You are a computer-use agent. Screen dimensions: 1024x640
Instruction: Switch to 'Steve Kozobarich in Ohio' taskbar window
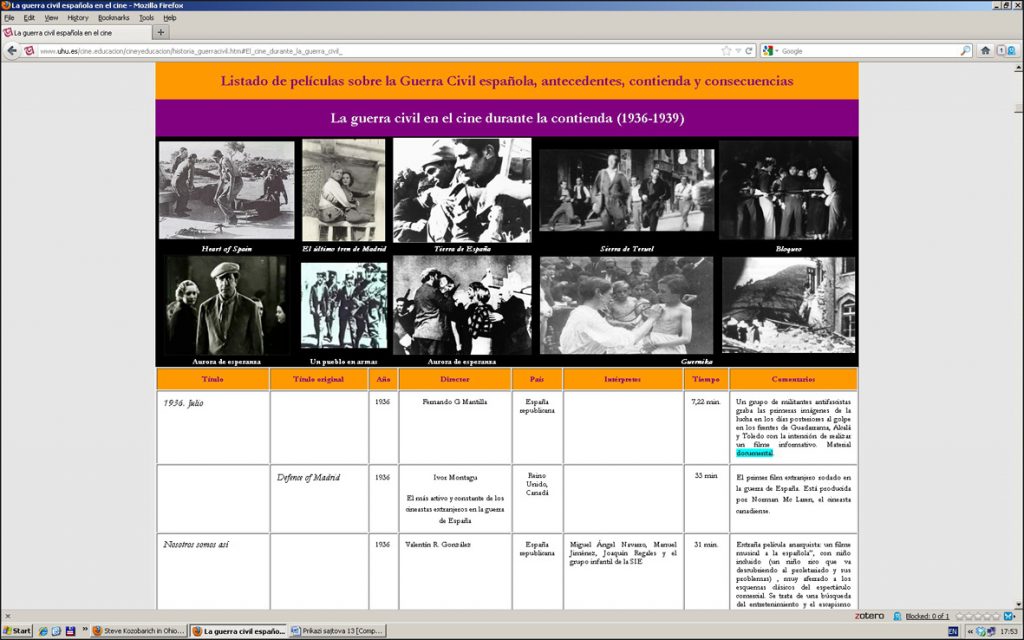[138, 631]
